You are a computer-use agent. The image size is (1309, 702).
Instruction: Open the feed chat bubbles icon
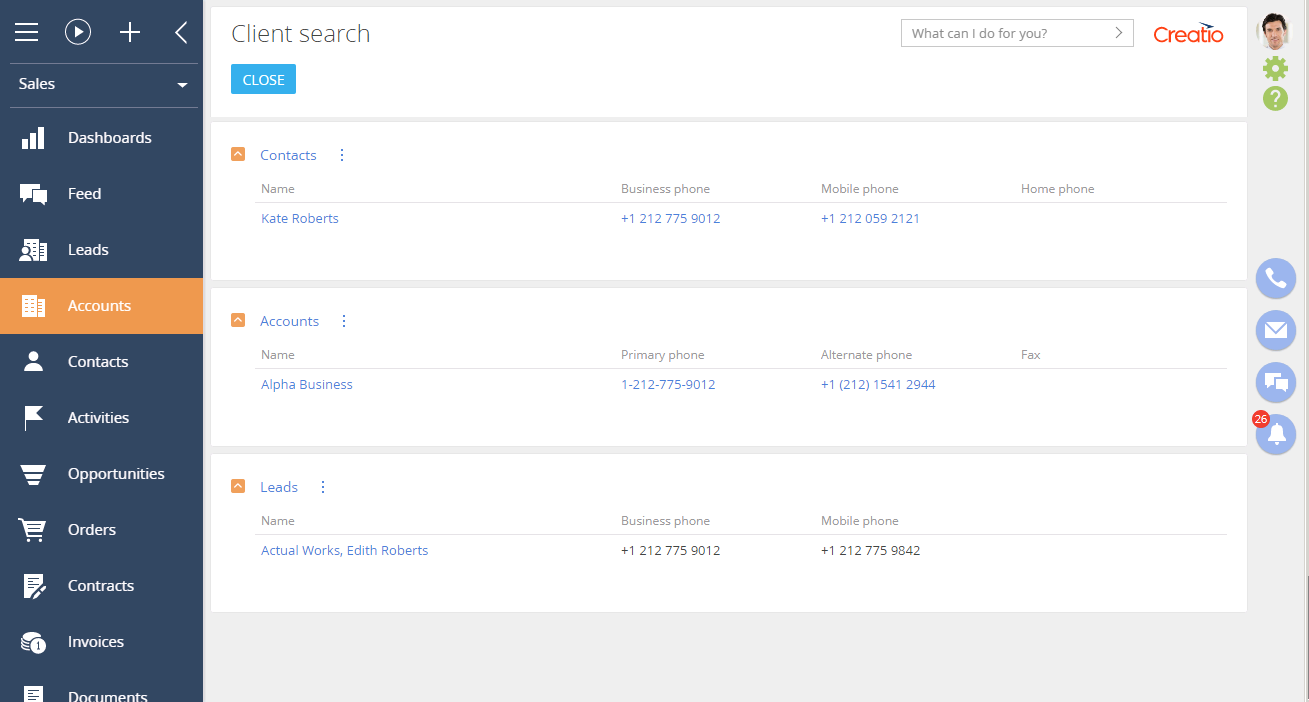(x=1275, y=382)
